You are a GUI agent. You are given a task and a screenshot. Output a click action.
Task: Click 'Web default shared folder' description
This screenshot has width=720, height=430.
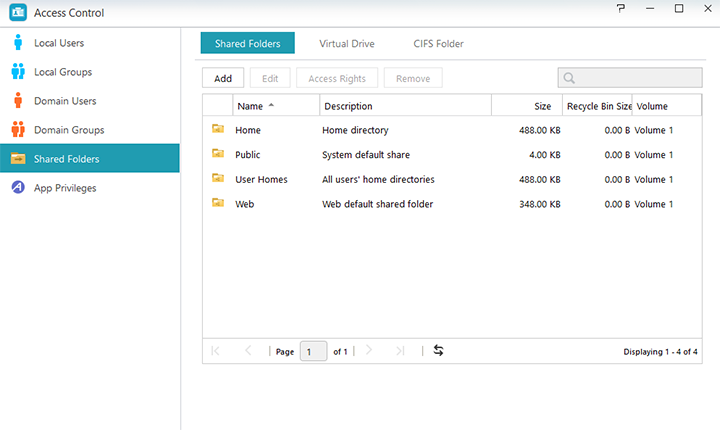(x=377, y=204)
